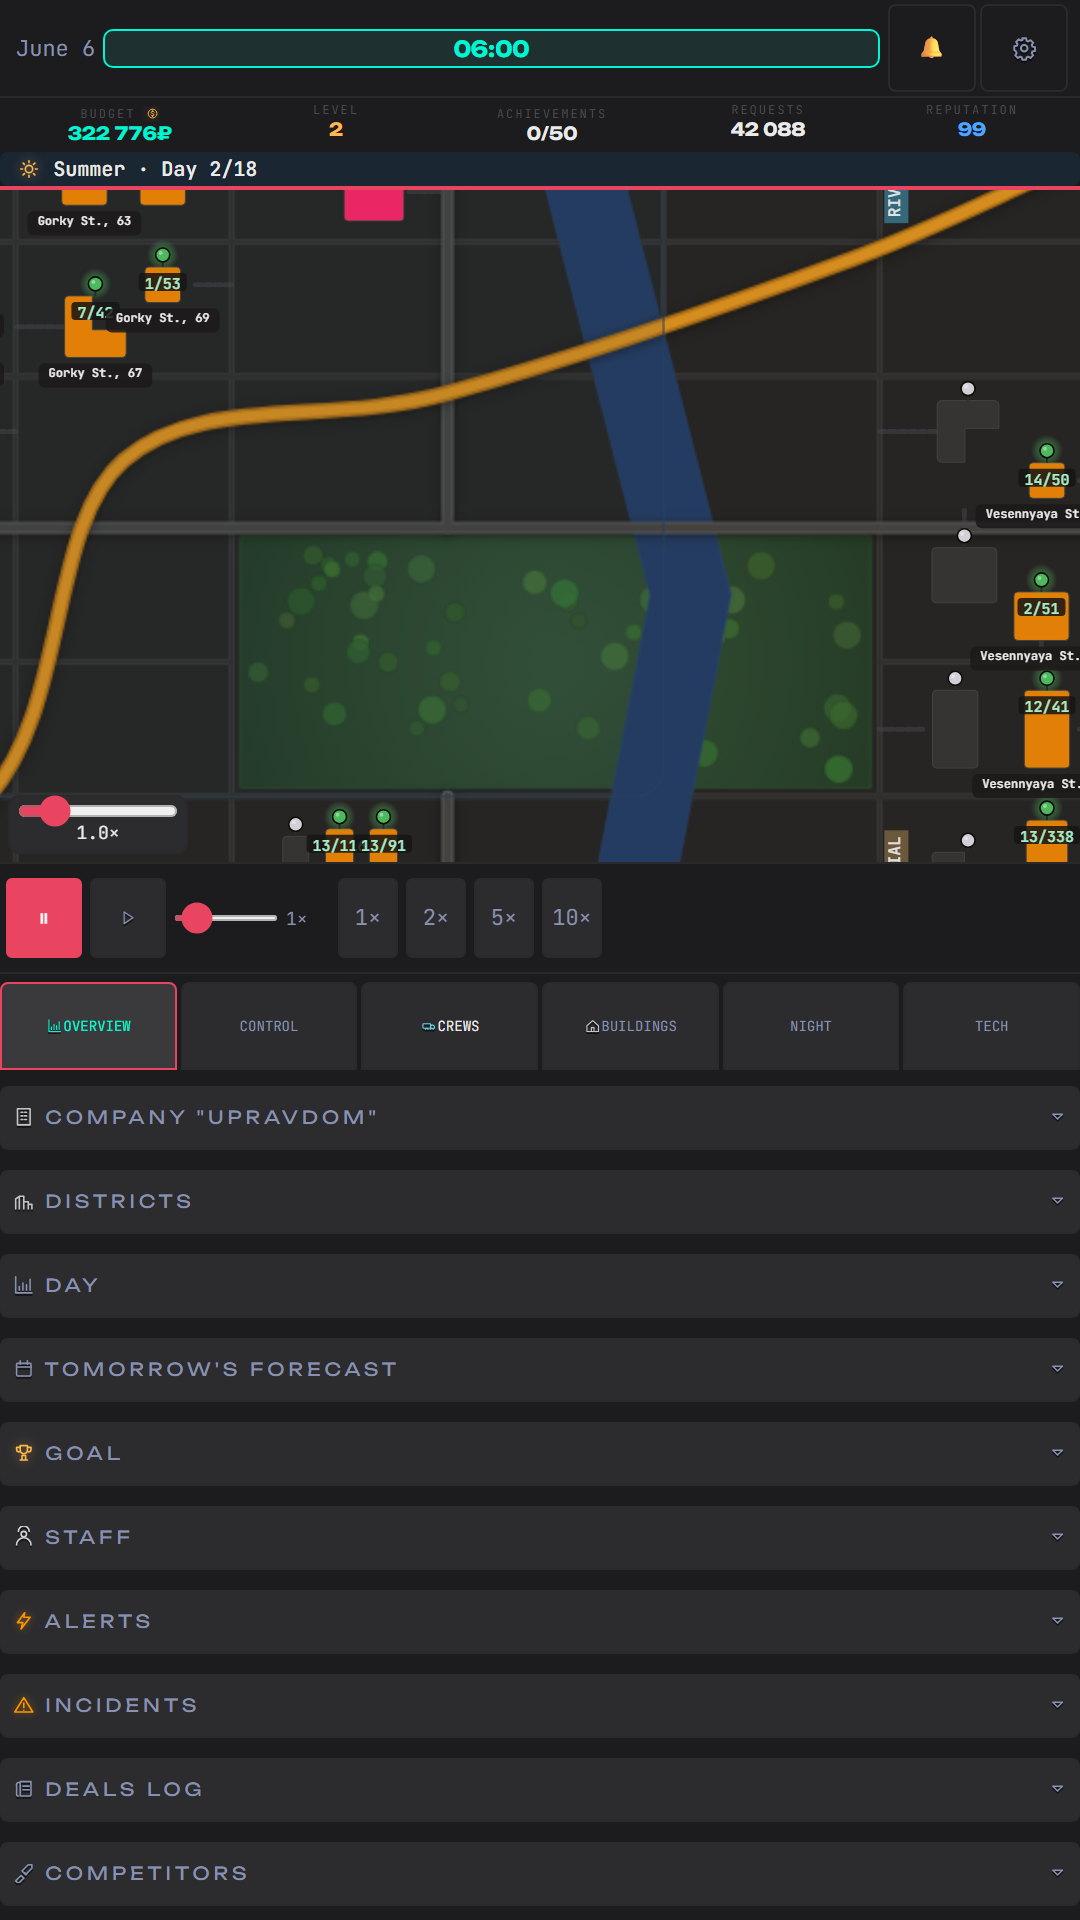
Task: Open notifications bell
Action: [931, 48]
